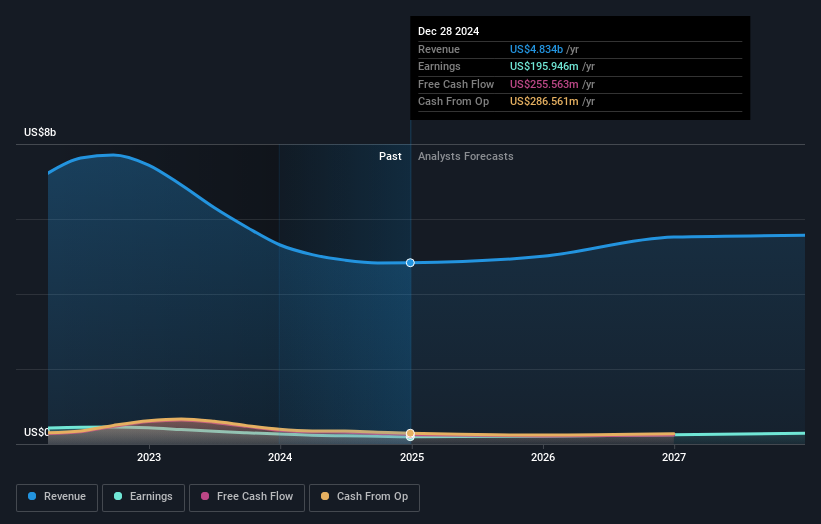821x524 pixels.
Task: Toggle the Earnings series in legend
Action: [x=143, y=497]
